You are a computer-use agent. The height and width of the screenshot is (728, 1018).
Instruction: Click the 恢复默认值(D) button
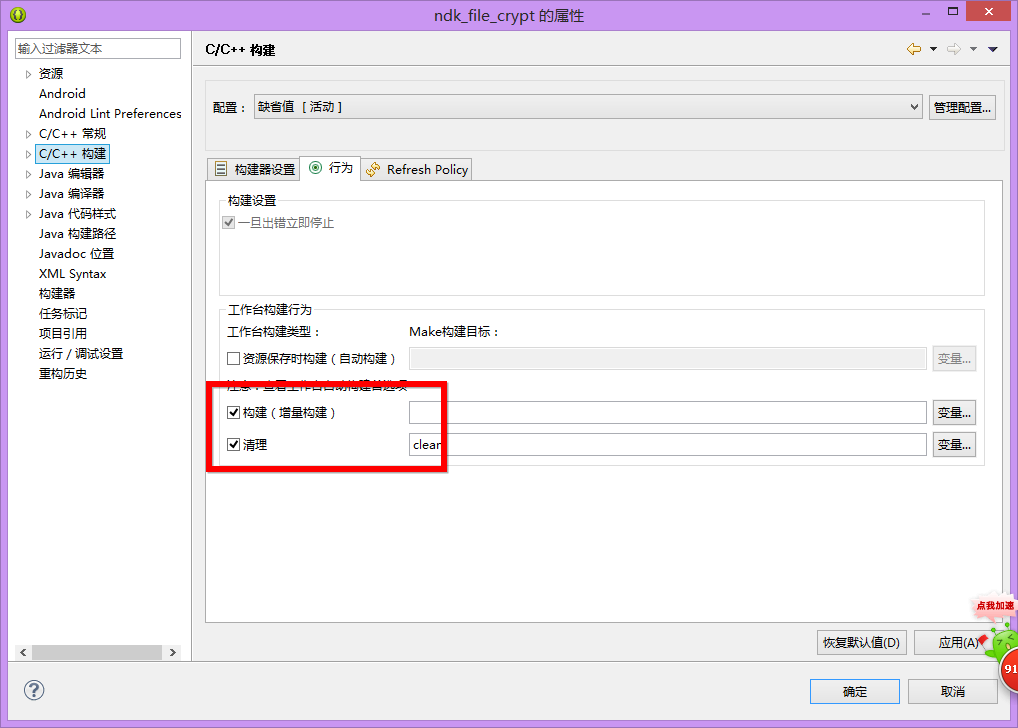[x=862, y=642]
